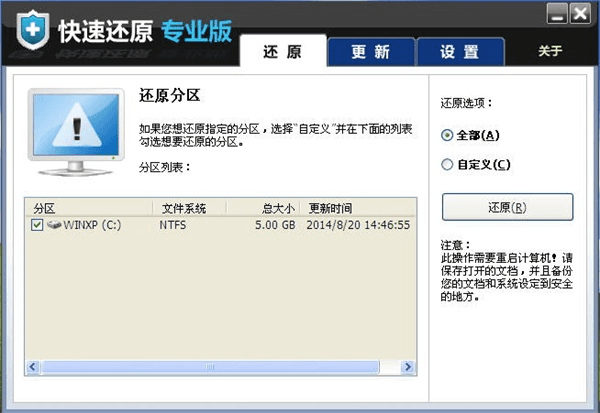Click the 2014/8/20 14:46:55 timestamp

(358, 225)
